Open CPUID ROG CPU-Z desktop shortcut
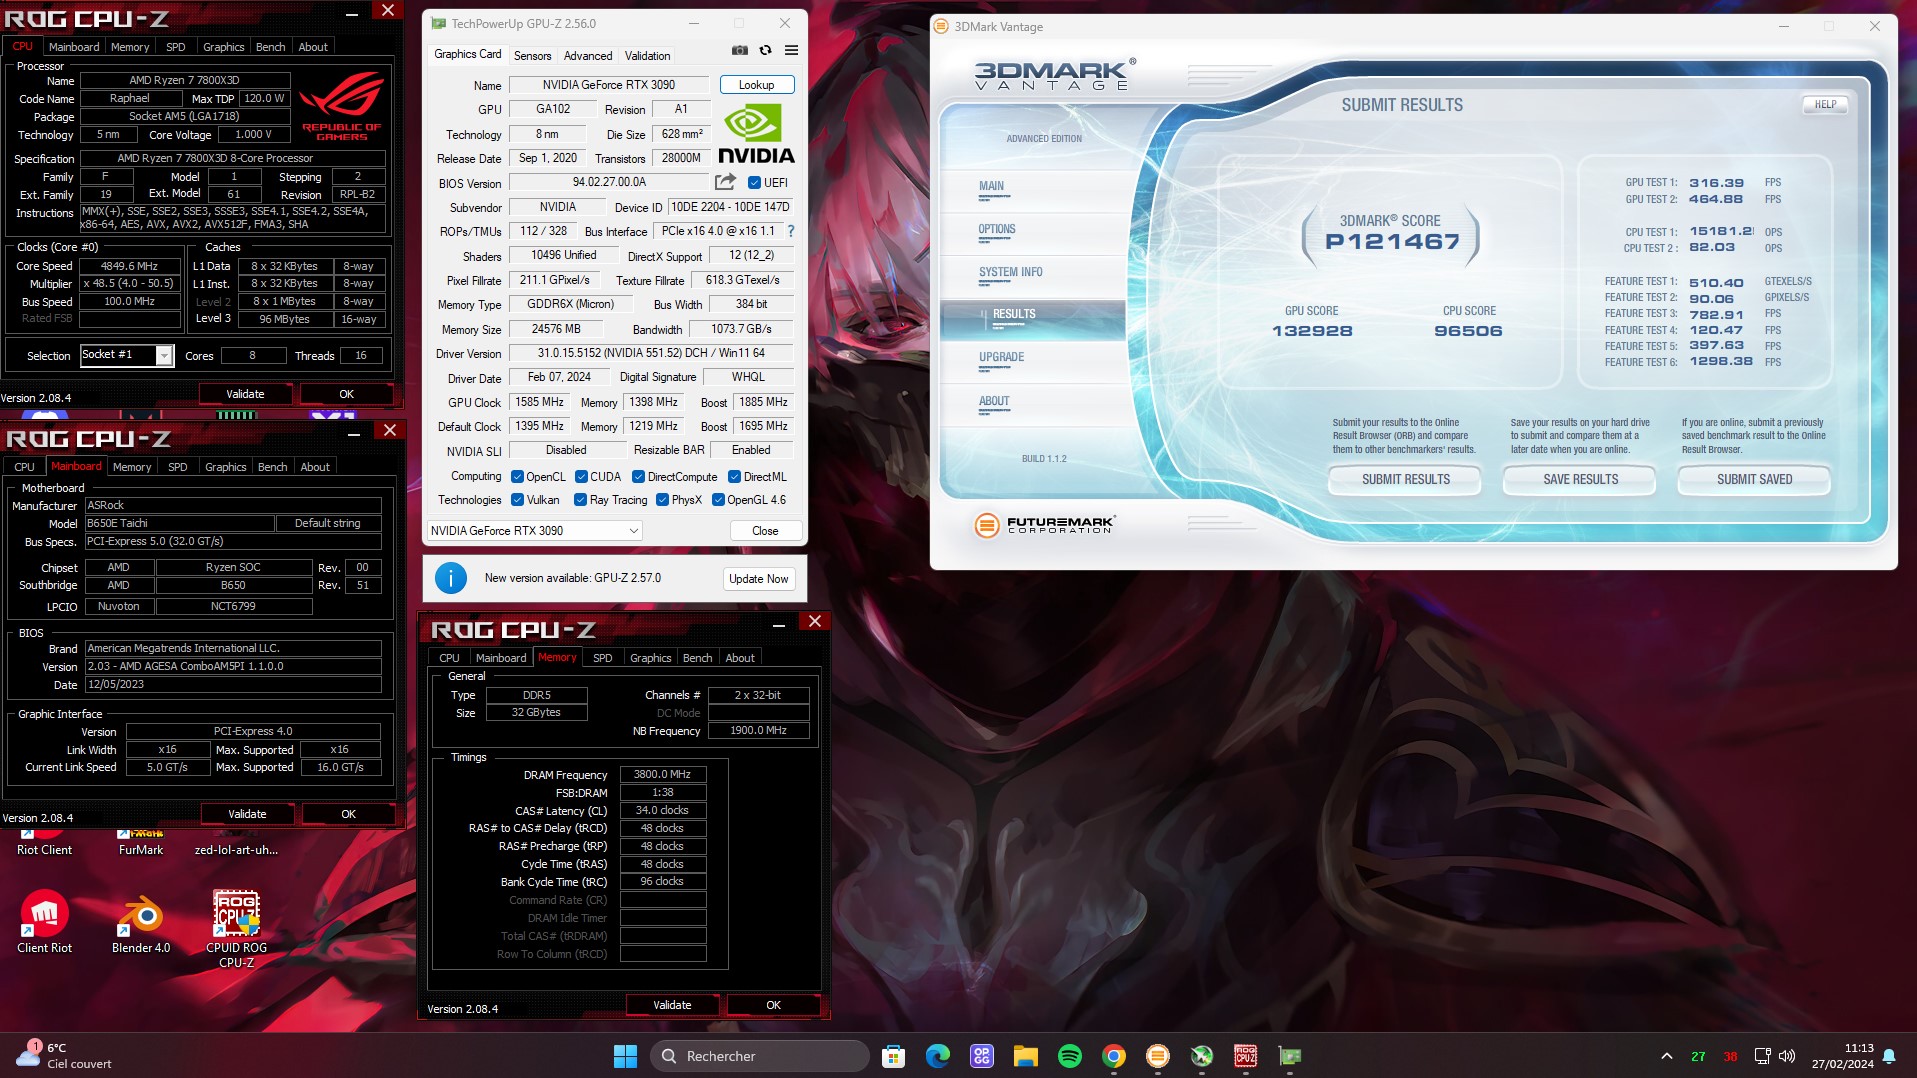The height and width of the screenshot is (1078, 1917). click(x=237, y=929)
